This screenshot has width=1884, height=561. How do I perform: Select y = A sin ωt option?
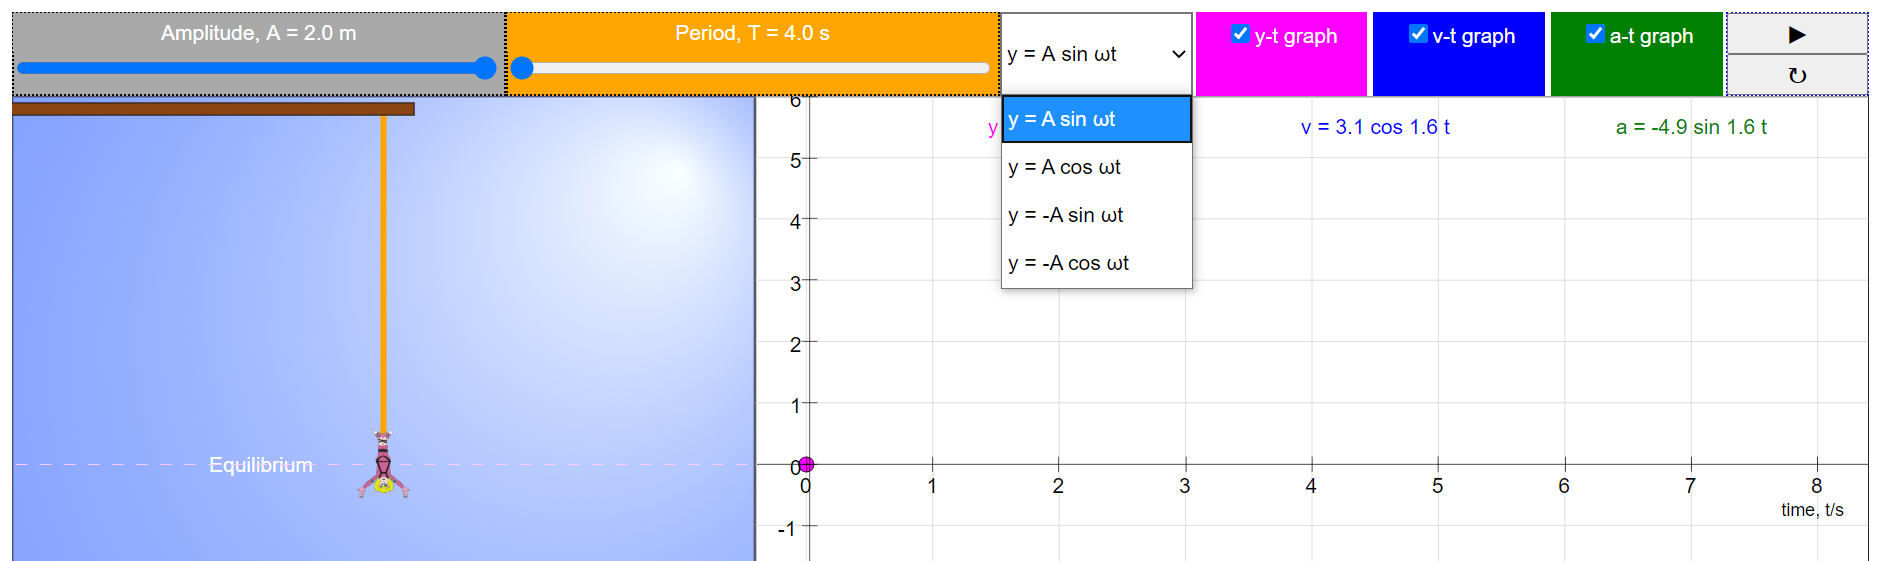(x=1096, y=119)
